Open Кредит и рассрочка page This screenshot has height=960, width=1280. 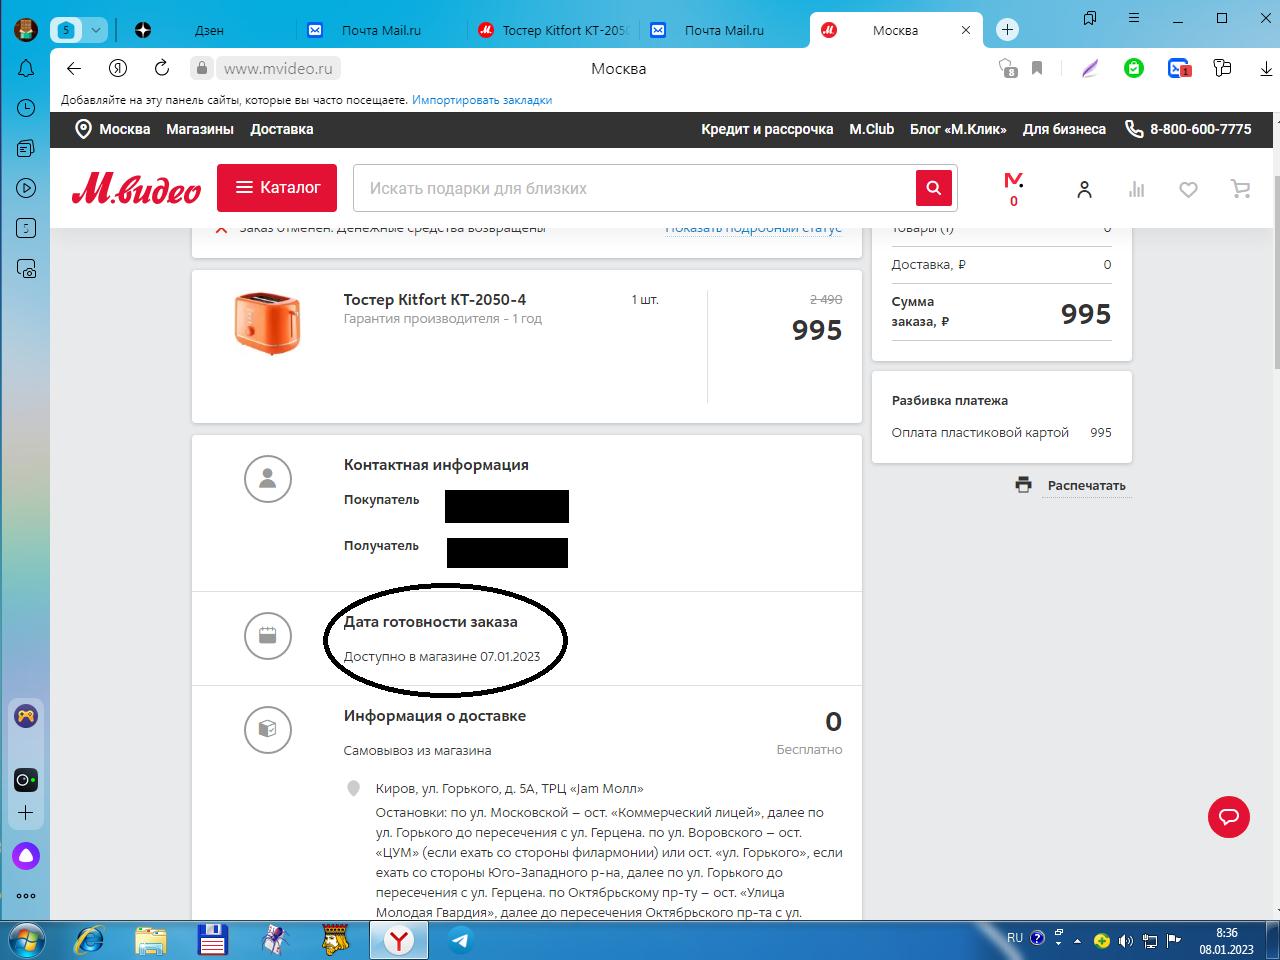click(766, 129)
